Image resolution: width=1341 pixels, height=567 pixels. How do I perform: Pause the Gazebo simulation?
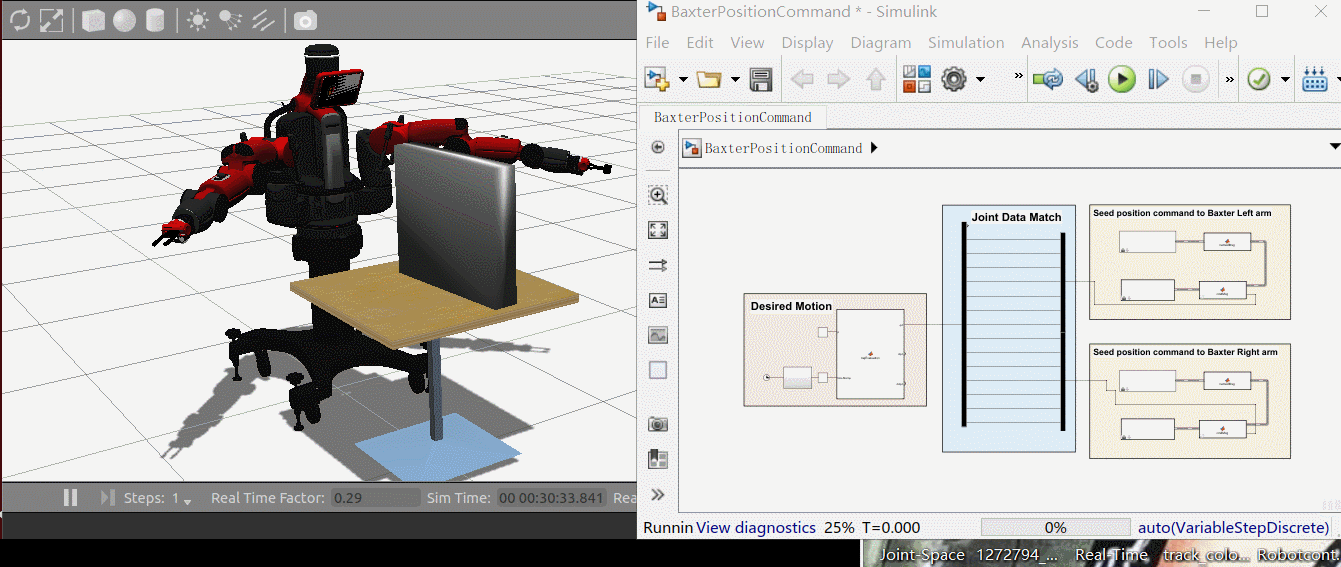click(x=71, y=497)
